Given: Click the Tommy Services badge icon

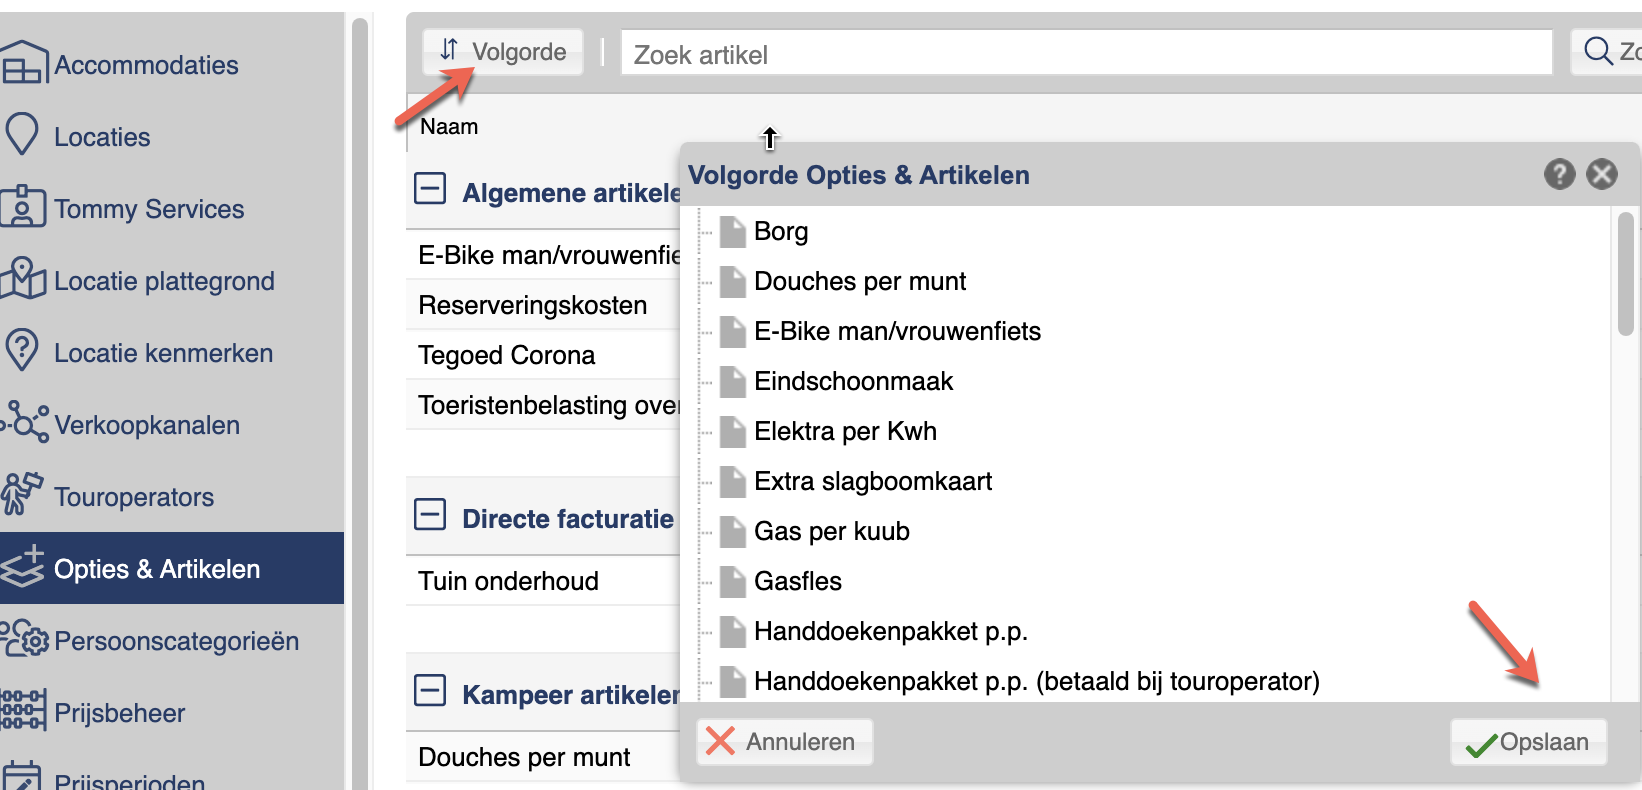Looking at the screenshot, I should coord(23,207).
